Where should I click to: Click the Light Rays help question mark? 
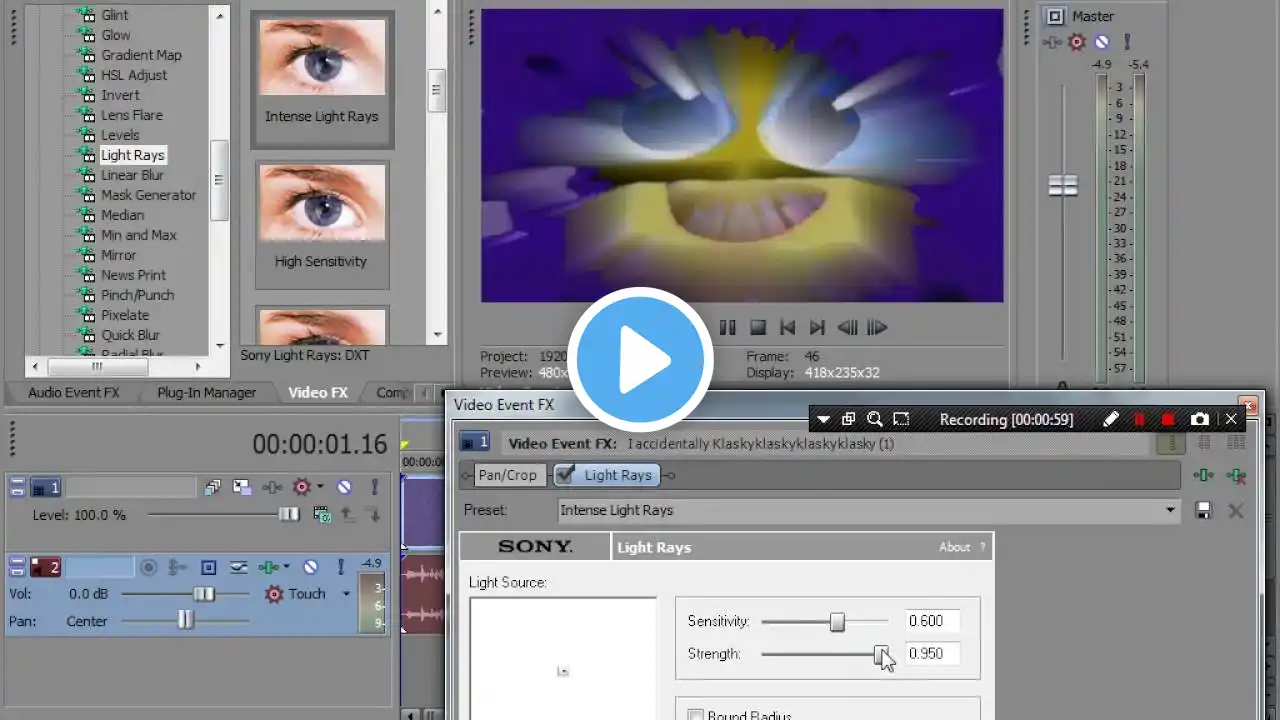(982, 547)
